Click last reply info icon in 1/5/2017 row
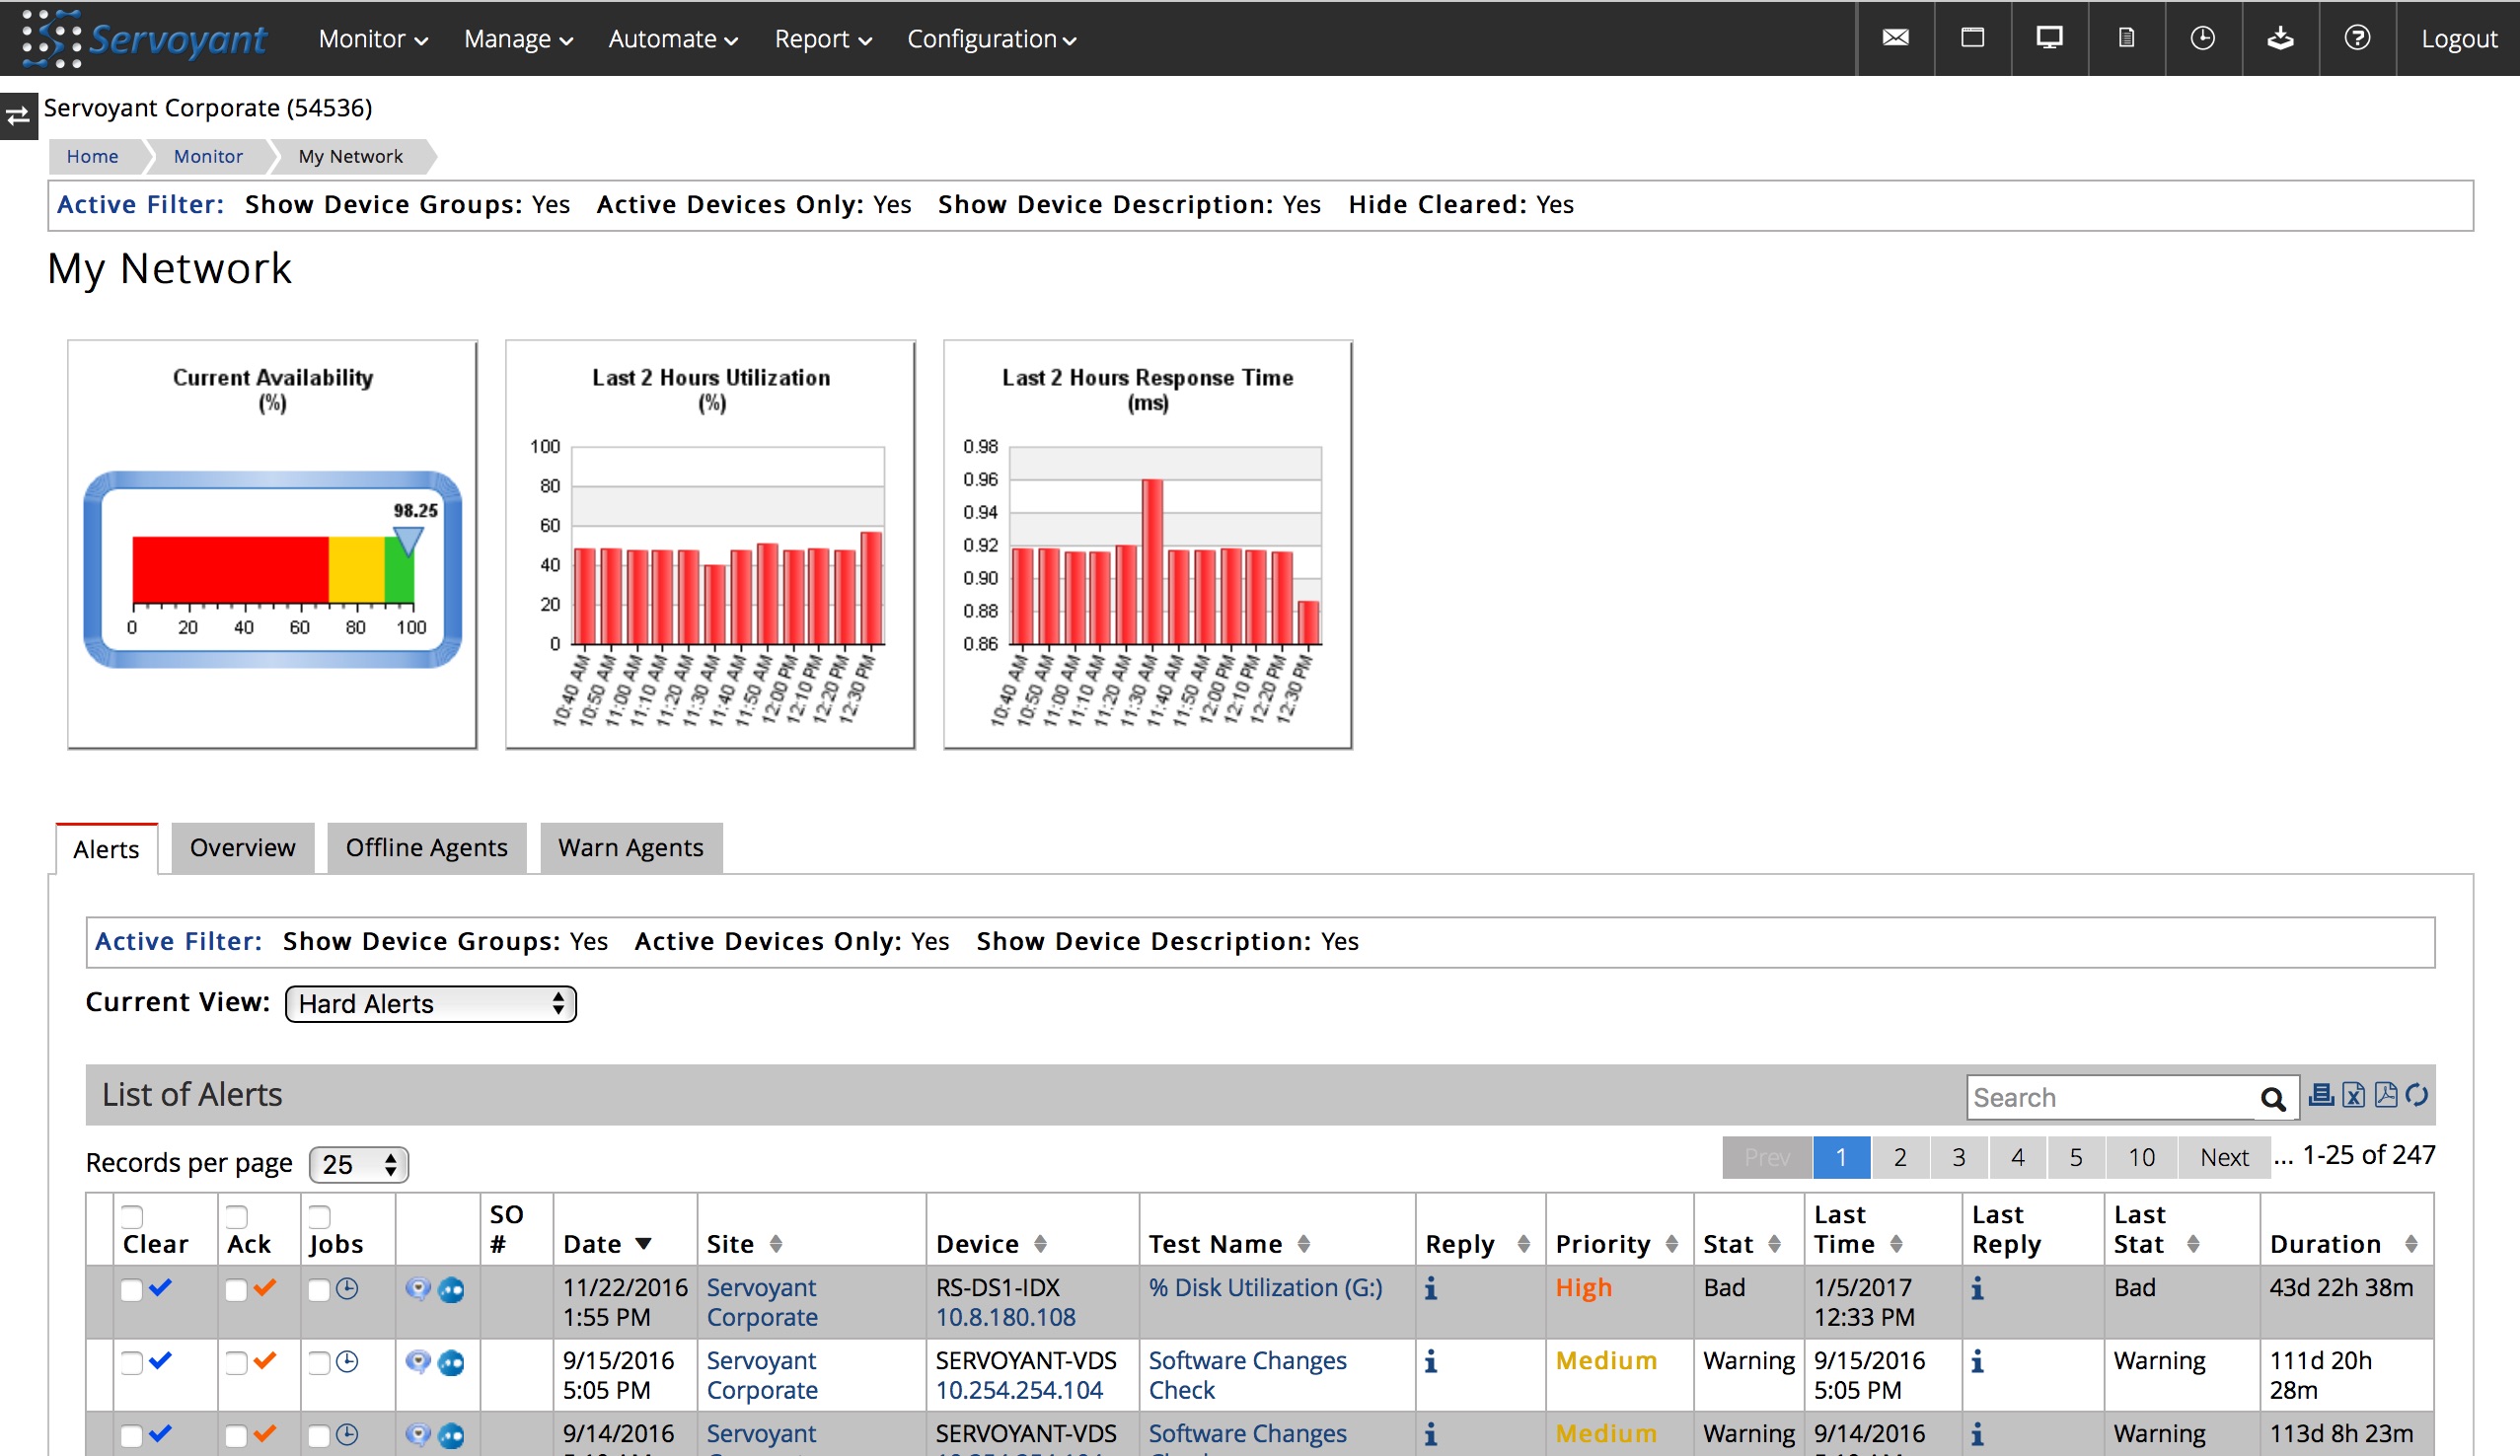Image resolution: width=2520 pixels, height=1456 pixels. [x=1977, y=1288]
